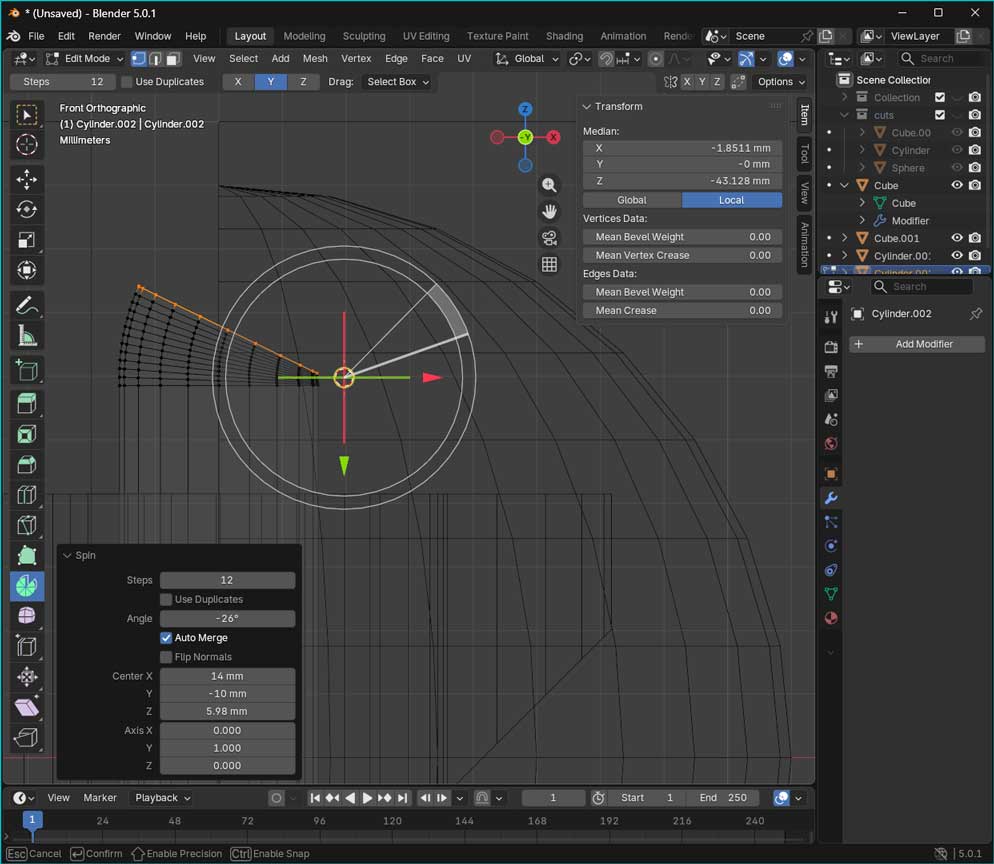994x864 pixels.
Task: Toggle camera view icon in viewport
Action: coord(549,238)
